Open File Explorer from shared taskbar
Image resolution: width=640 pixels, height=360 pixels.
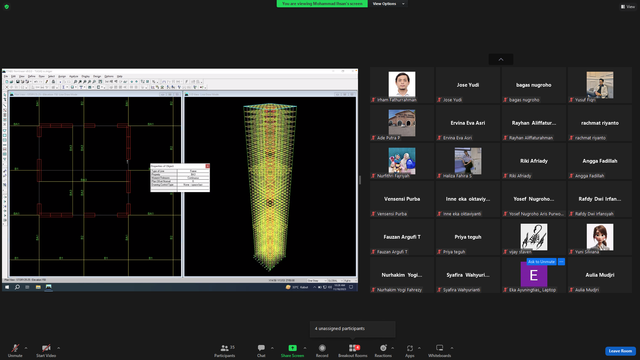pyautogui.click(x=38, y=287)
